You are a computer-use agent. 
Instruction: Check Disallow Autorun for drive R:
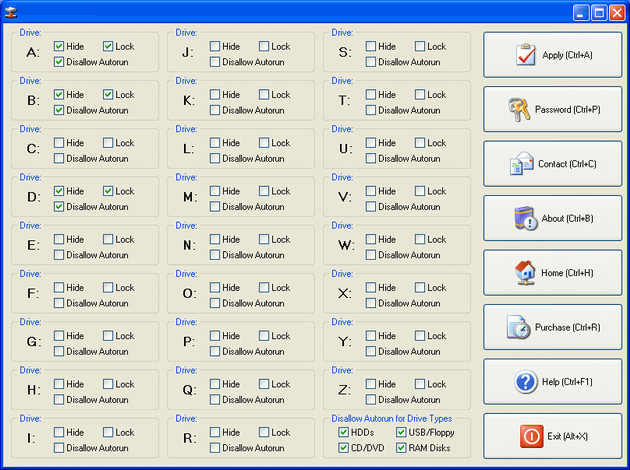(215, 448)
